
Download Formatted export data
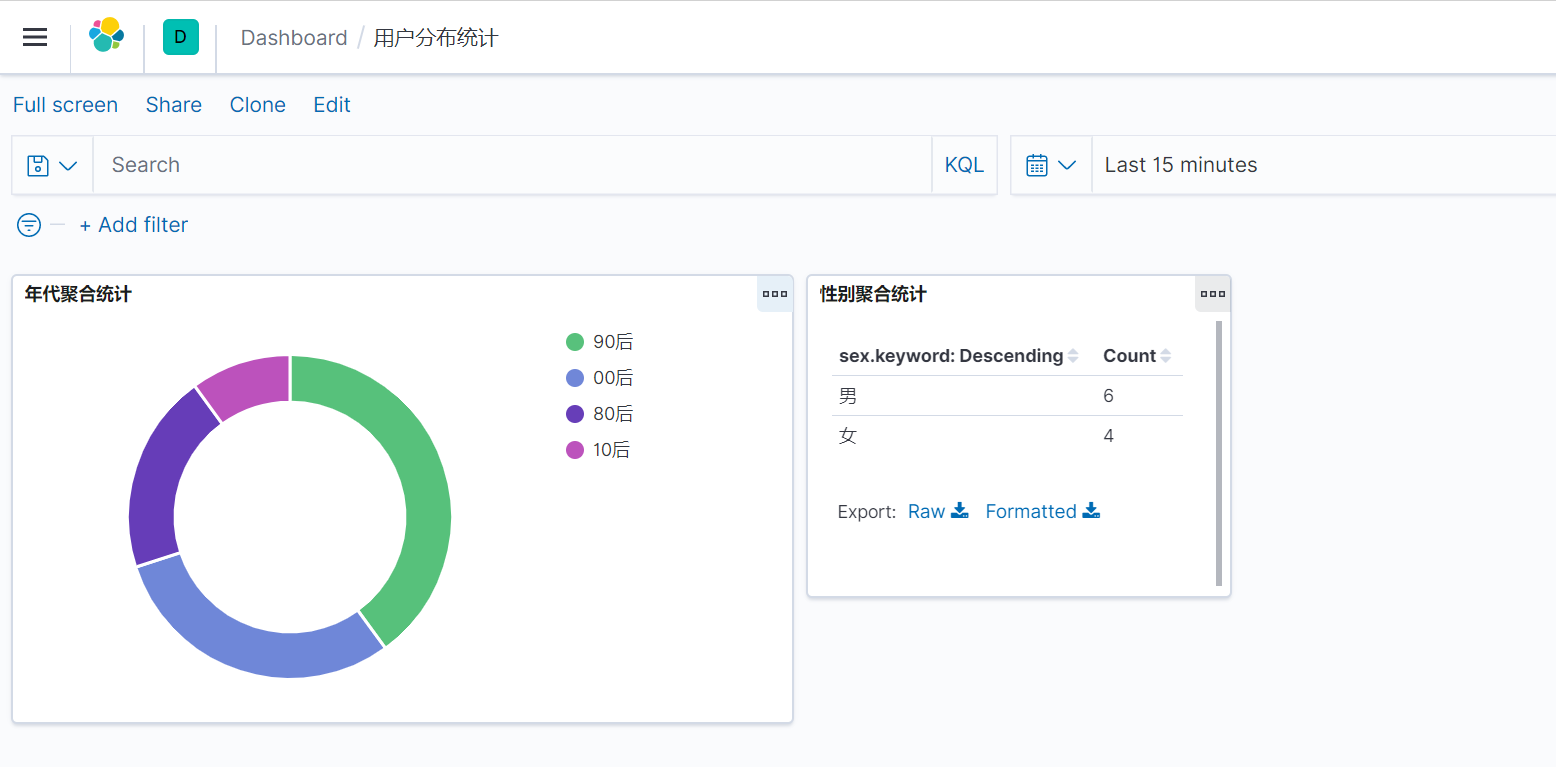[1043, 511]
